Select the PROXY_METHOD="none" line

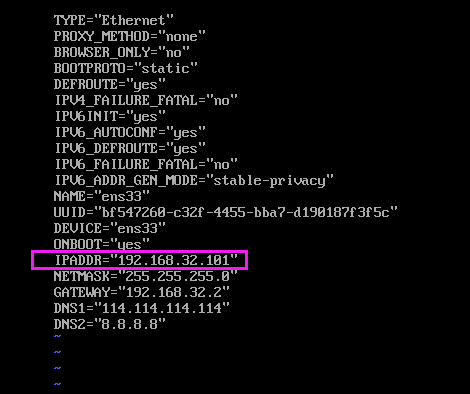[130, 36]
